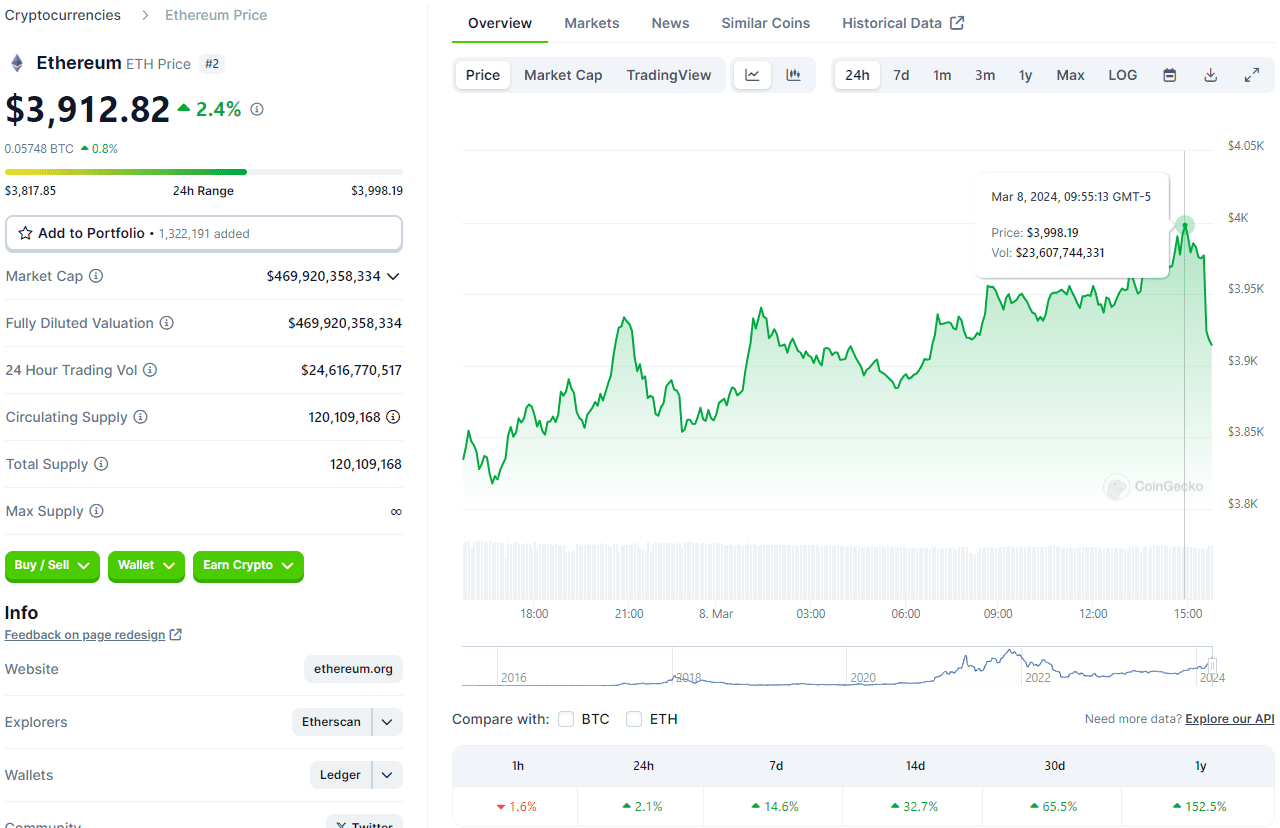Select the 1y time range
Image resolution: width=1280 pixels, height=828 pixels.
click(1026, 75)
